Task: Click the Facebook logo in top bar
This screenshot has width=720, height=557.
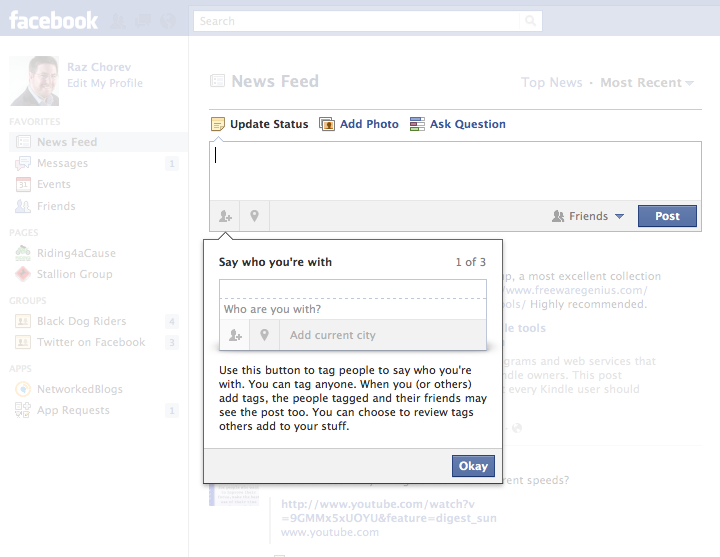Action: (54, 20)
